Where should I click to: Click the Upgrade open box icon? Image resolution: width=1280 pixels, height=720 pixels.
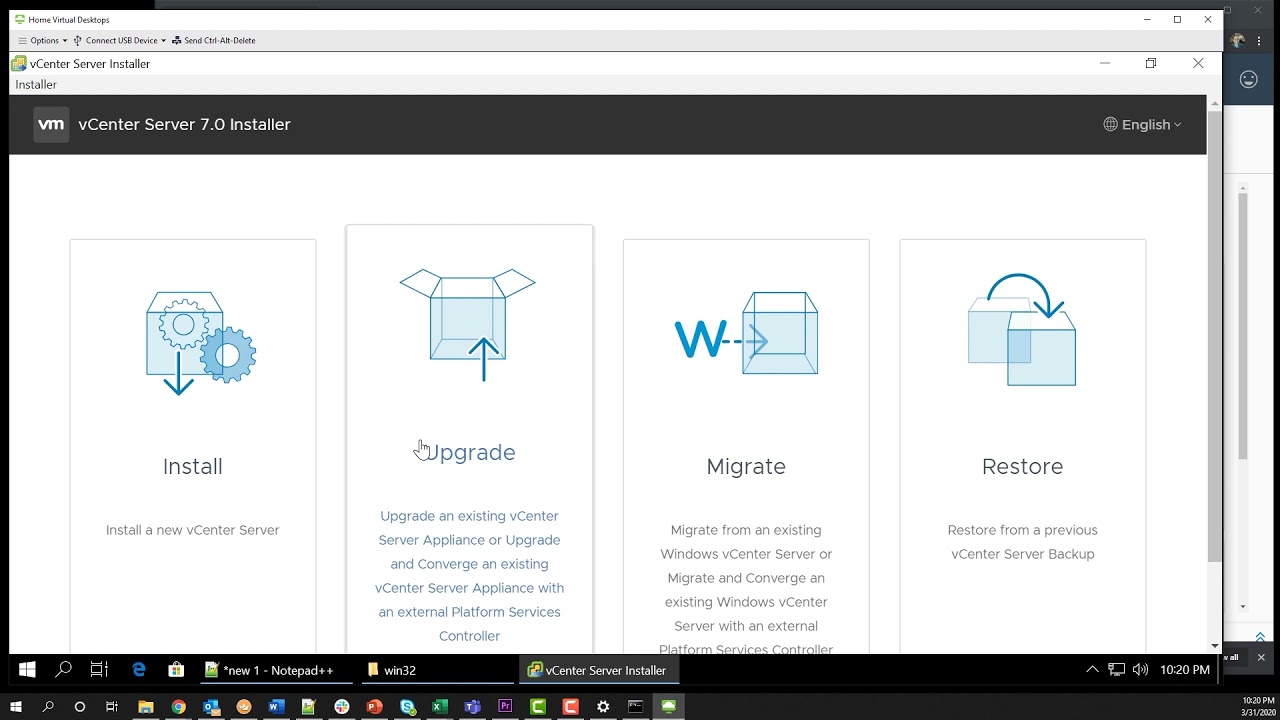(x=468, y=325)
